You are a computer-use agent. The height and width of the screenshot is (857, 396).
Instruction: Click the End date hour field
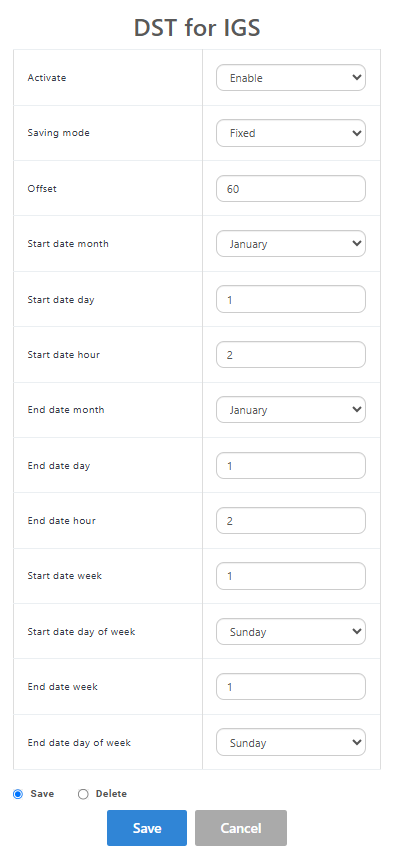point(291,521)
